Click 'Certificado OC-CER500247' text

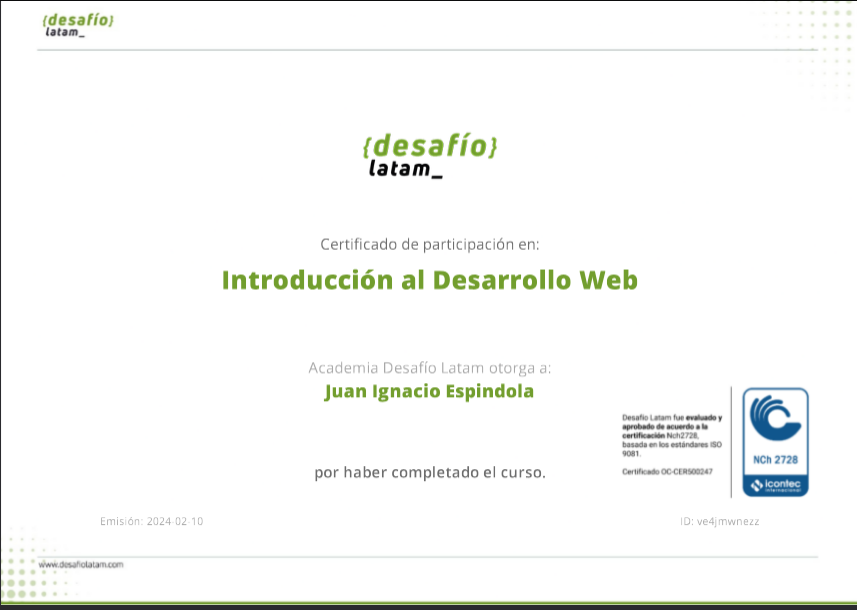pyautogui.click(x=667, y=472)
